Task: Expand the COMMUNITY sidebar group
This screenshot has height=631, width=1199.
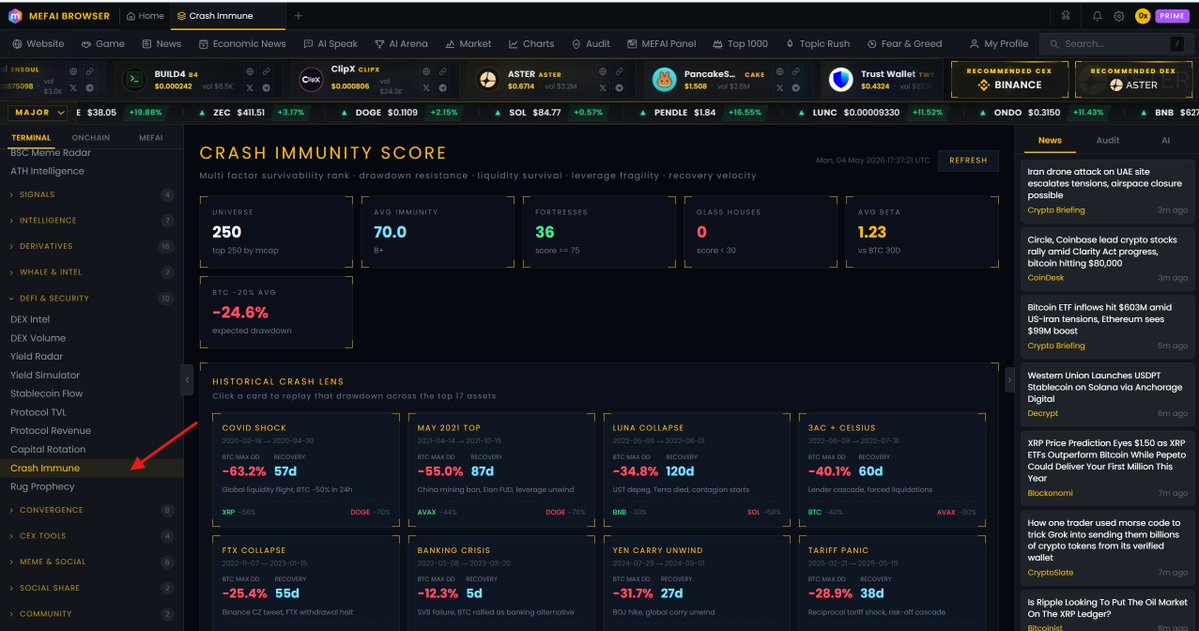Action: pos(92,614)
